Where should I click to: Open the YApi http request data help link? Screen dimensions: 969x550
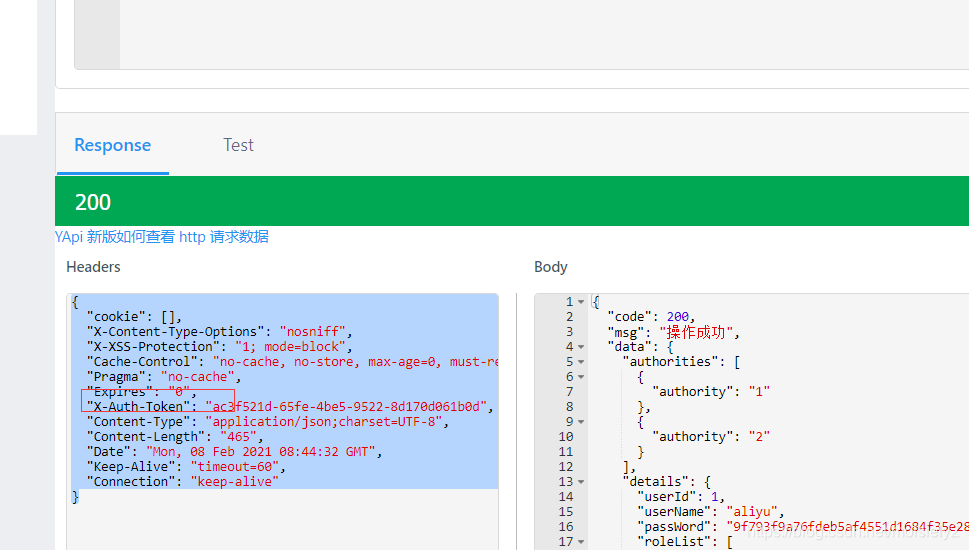162,237
